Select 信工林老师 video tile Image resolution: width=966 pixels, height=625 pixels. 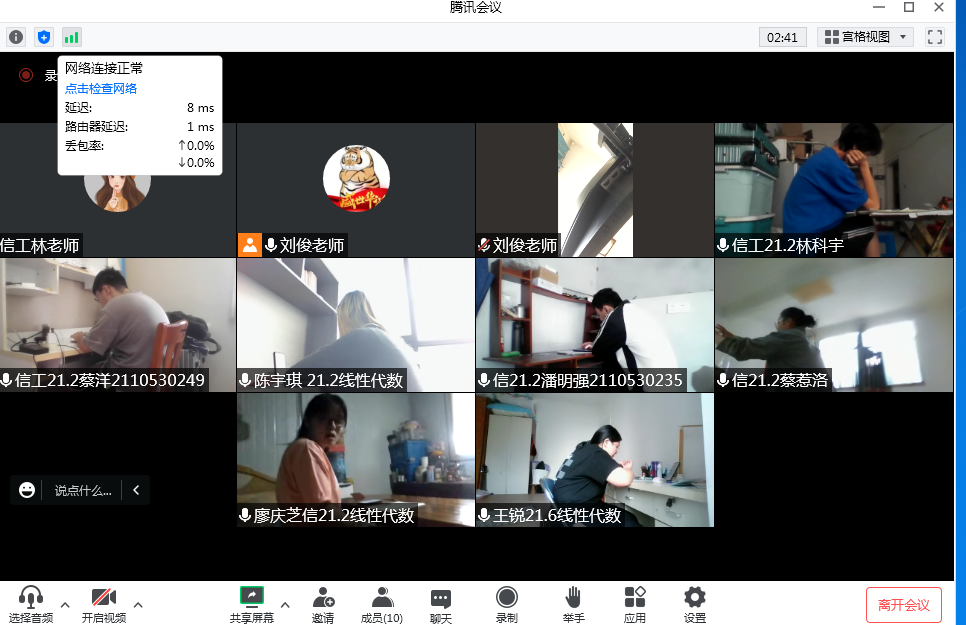pos(118,190)
